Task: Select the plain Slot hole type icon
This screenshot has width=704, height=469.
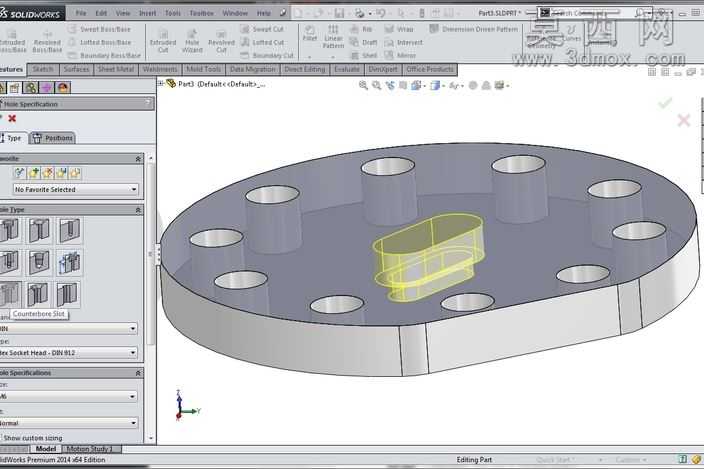Action: pos(68,294)
